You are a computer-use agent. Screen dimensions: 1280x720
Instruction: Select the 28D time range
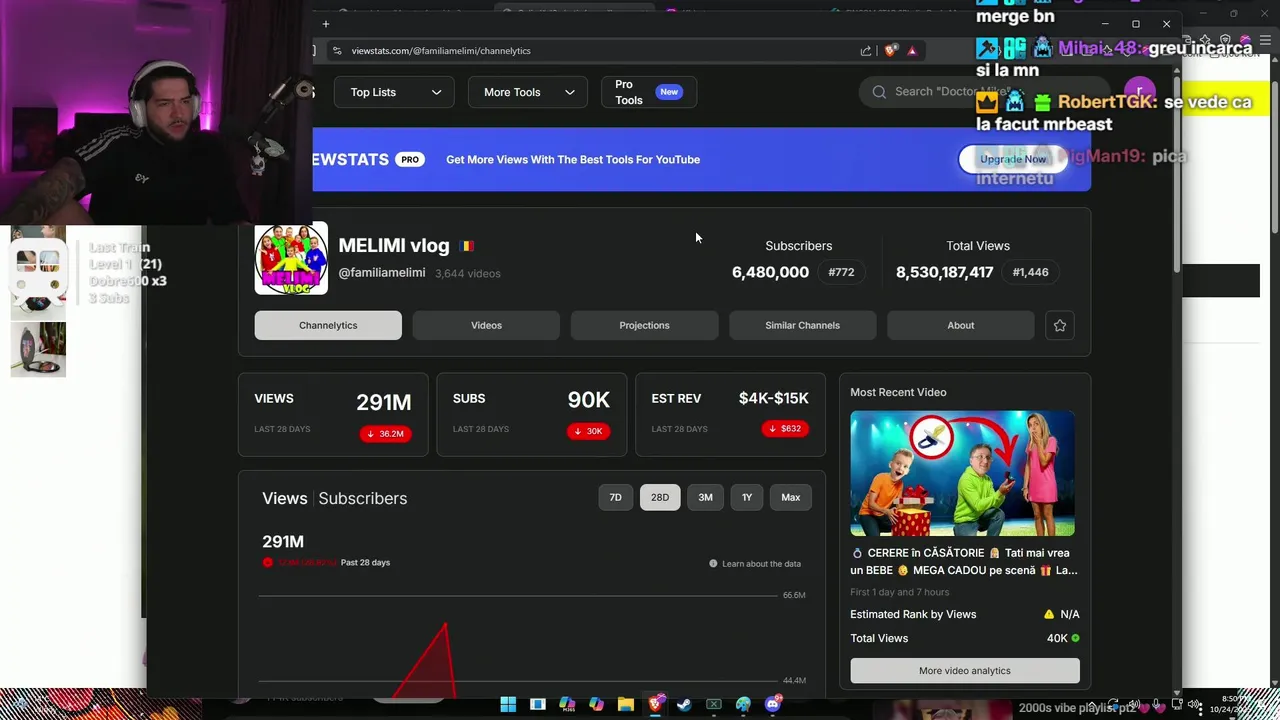click(660, 497)
